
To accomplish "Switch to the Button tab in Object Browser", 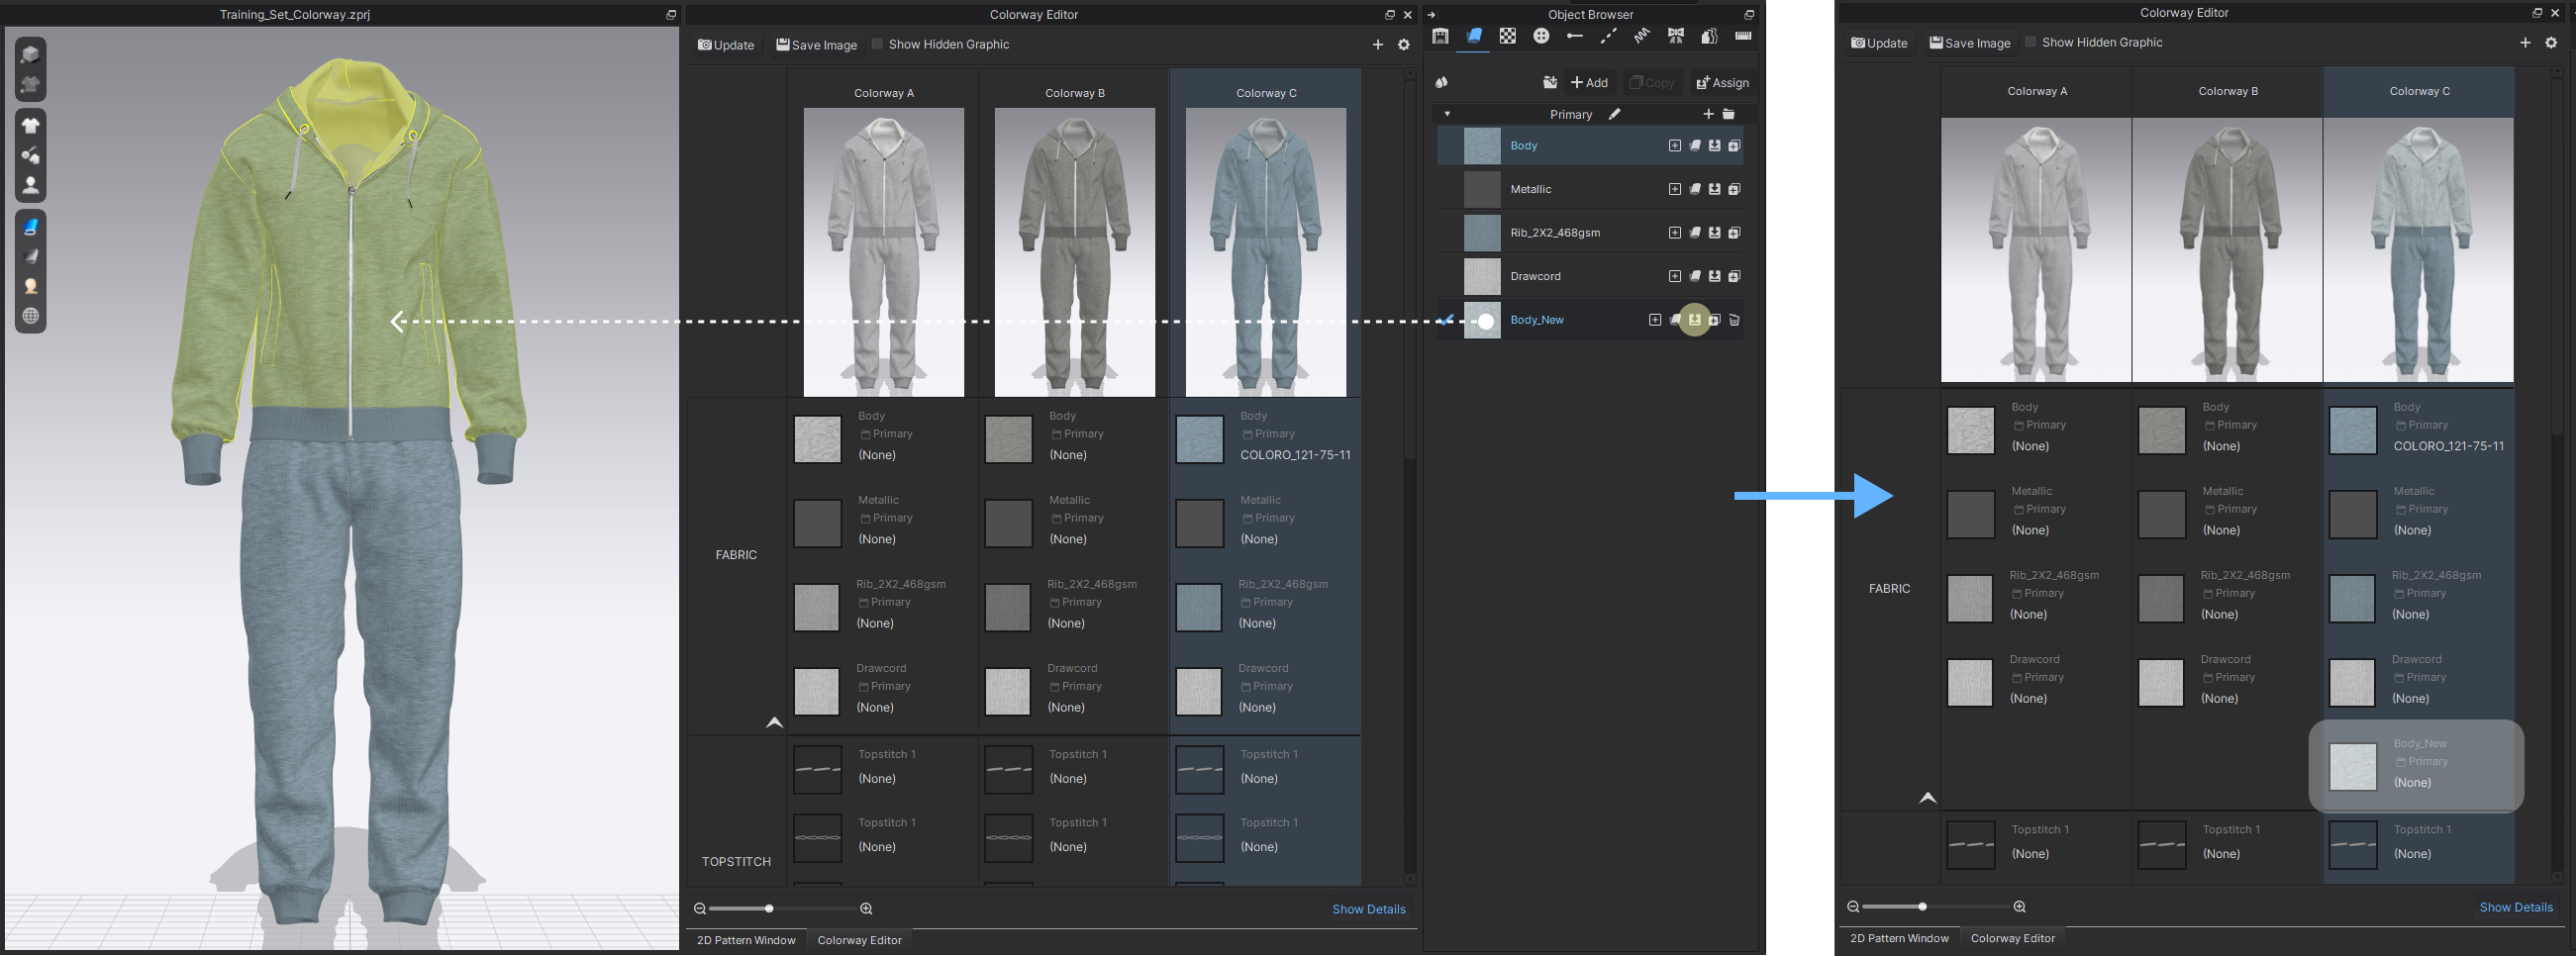I will pos(1541,36).
